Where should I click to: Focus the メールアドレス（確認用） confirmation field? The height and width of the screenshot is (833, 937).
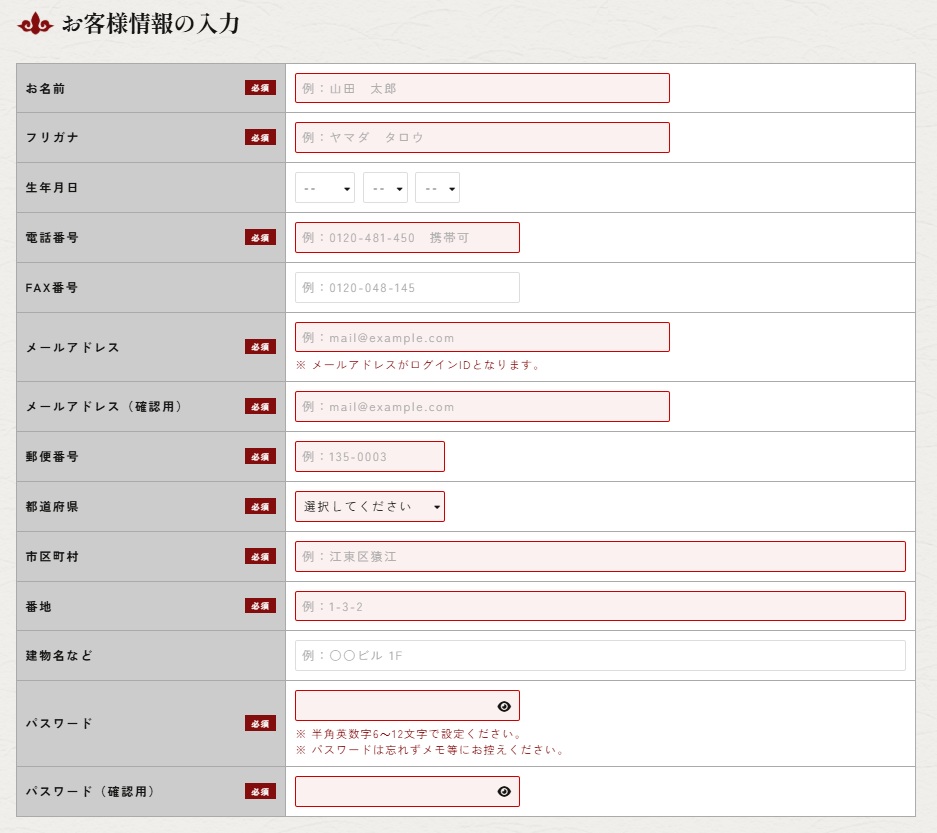point(481,407)
